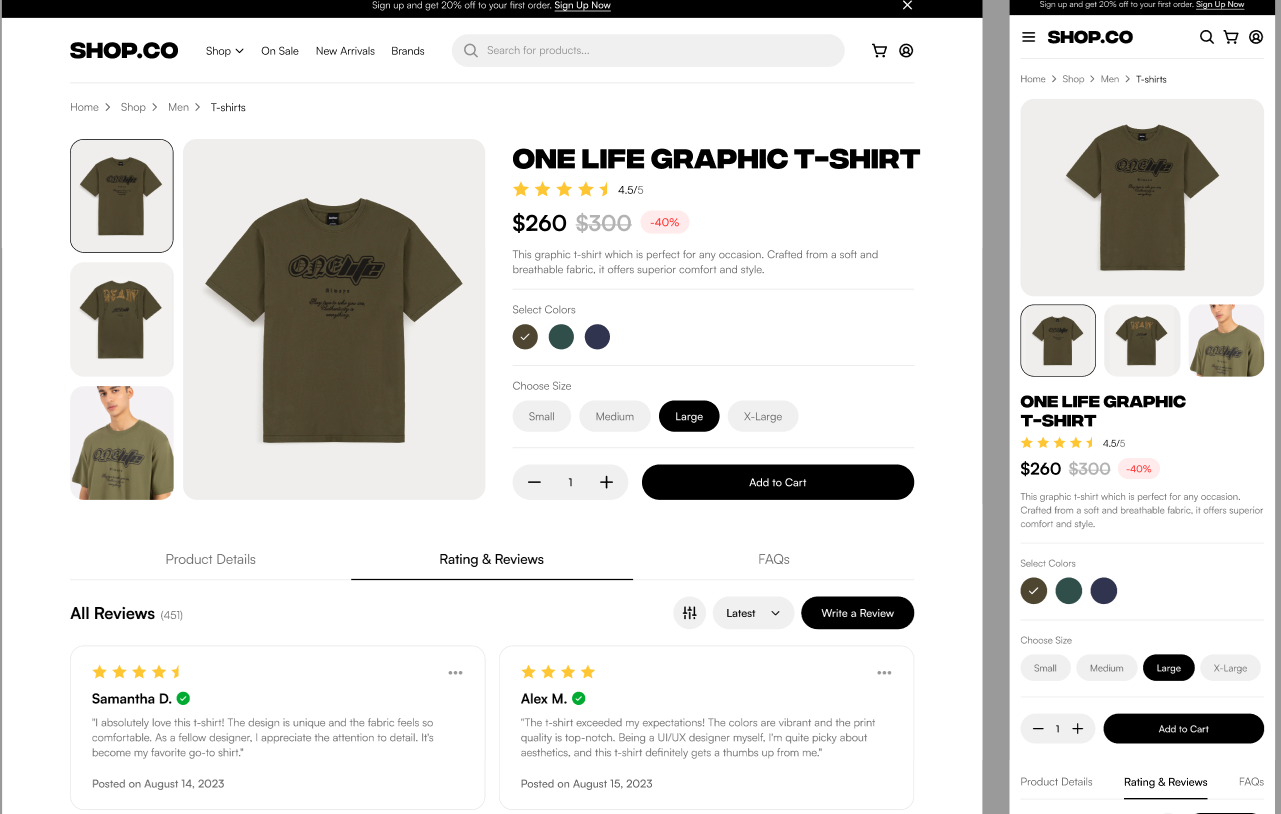Click the review filter settings icon
This screenshot has height=814, width=1281.
tap(689, 613)
